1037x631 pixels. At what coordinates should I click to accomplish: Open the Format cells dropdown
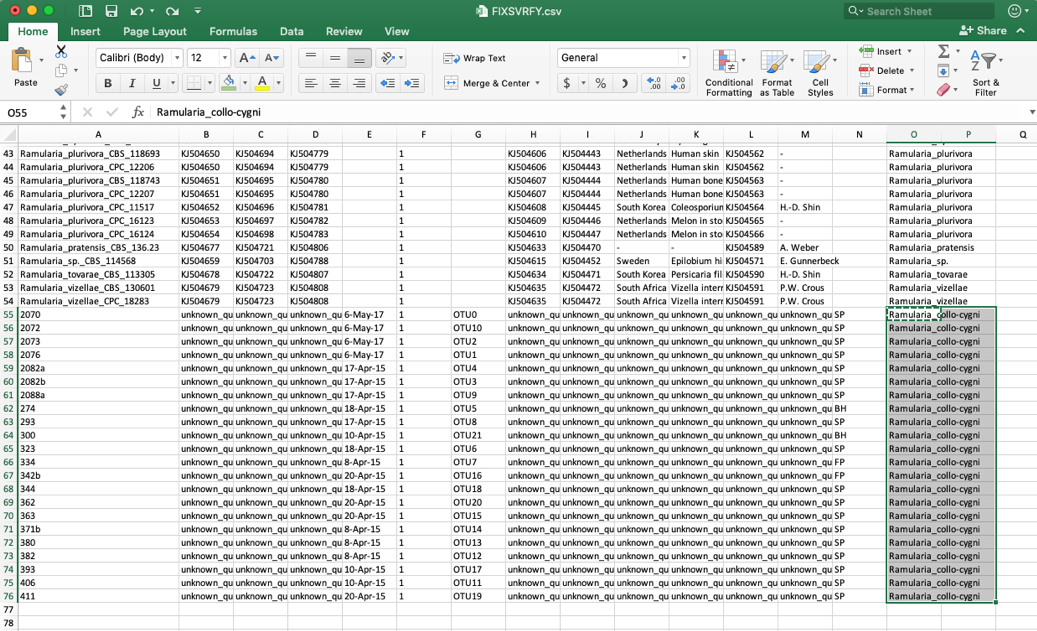tap(885, 90)
